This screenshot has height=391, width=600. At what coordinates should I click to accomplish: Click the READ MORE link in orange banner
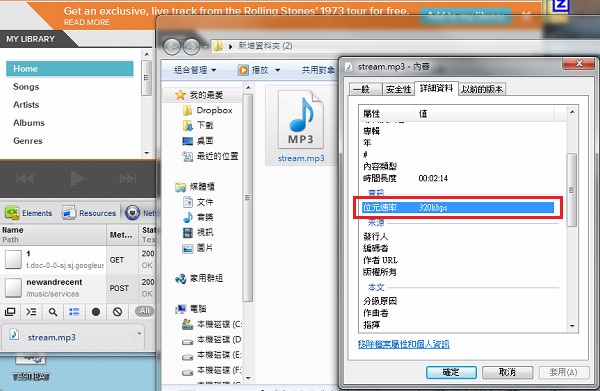[x=86, y=22]
